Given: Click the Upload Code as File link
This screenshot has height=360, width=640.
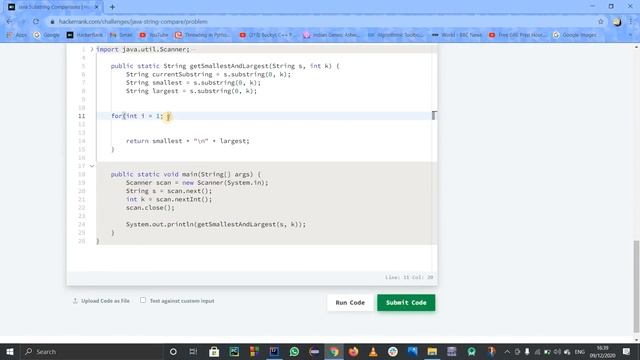Looking at the screenshot, I should (101, 301).
